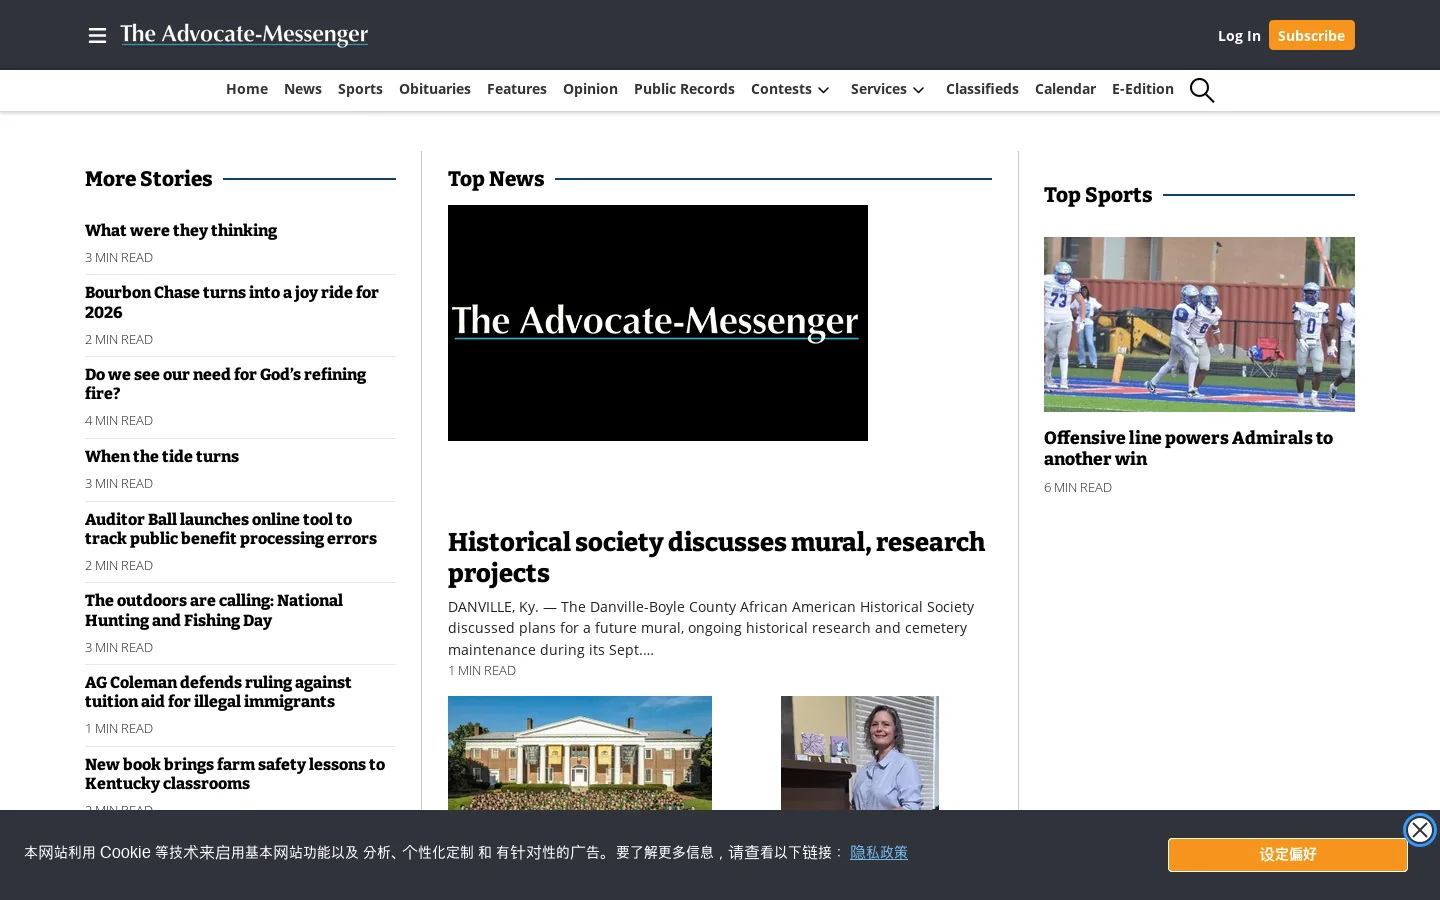This screenshot has height=900, width=1440.
Task: Click the woman in blue shirt thumbnail
Action: pos(860,753)
